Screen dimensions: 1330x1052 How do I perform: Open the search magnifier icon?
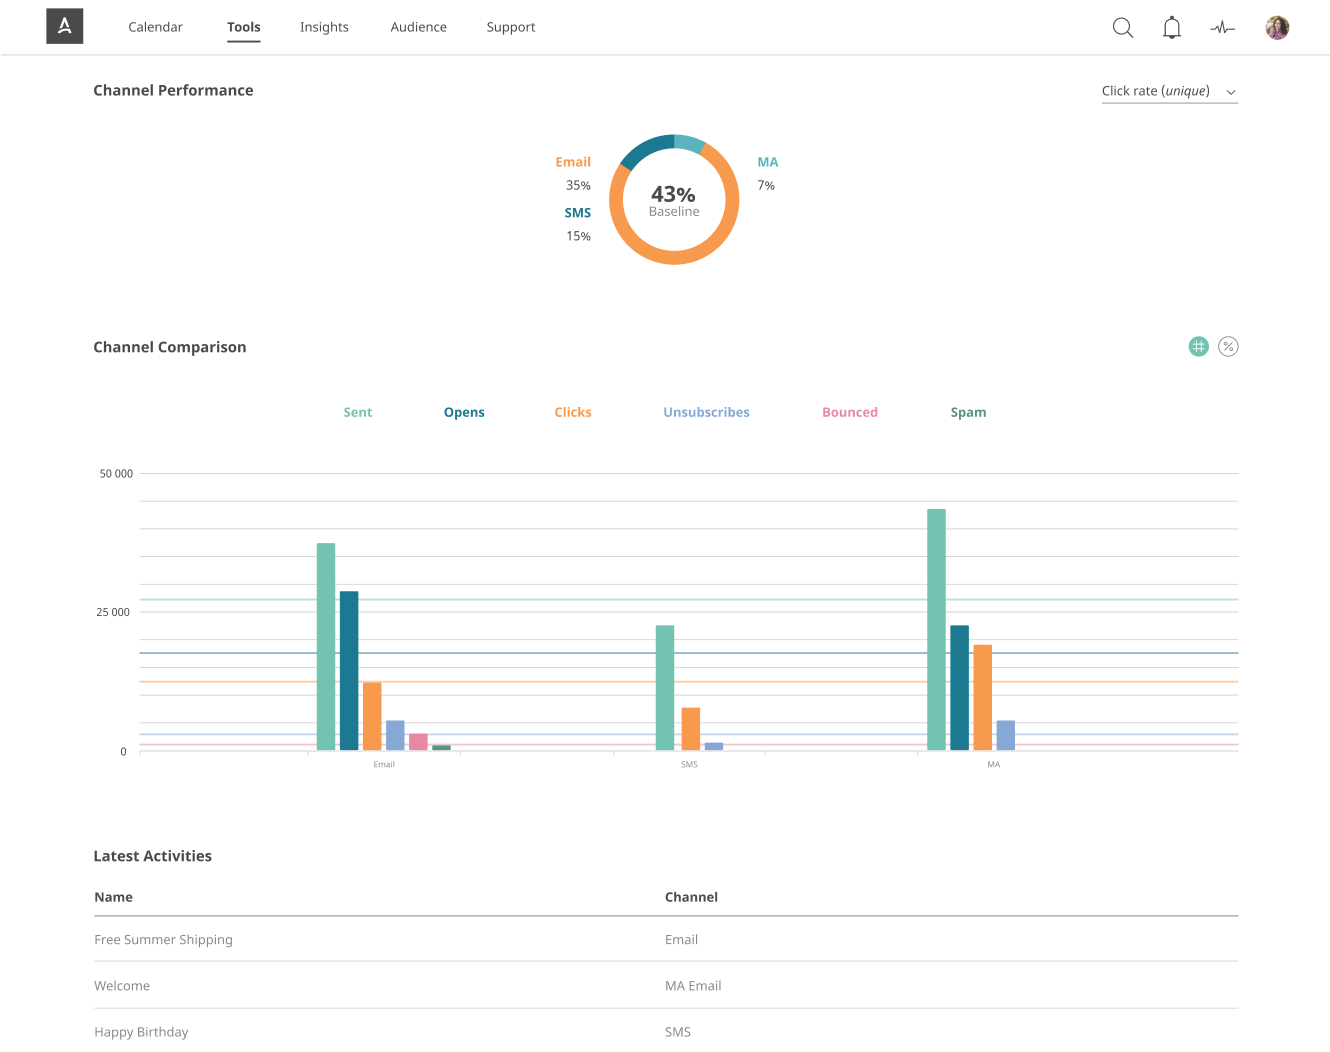(1123, 27)
